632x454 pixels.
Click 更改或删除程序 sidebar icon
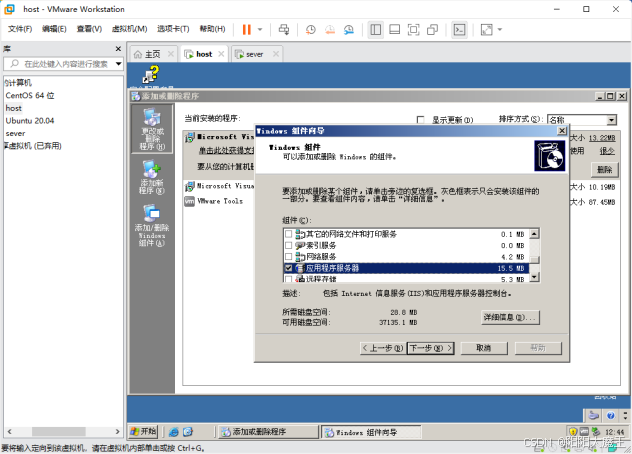coord(152,129)
